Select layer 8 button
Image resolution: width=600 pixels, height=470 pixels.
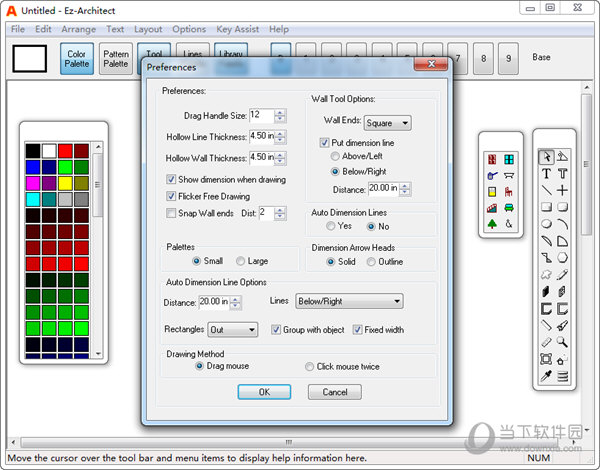coord(483,59)
